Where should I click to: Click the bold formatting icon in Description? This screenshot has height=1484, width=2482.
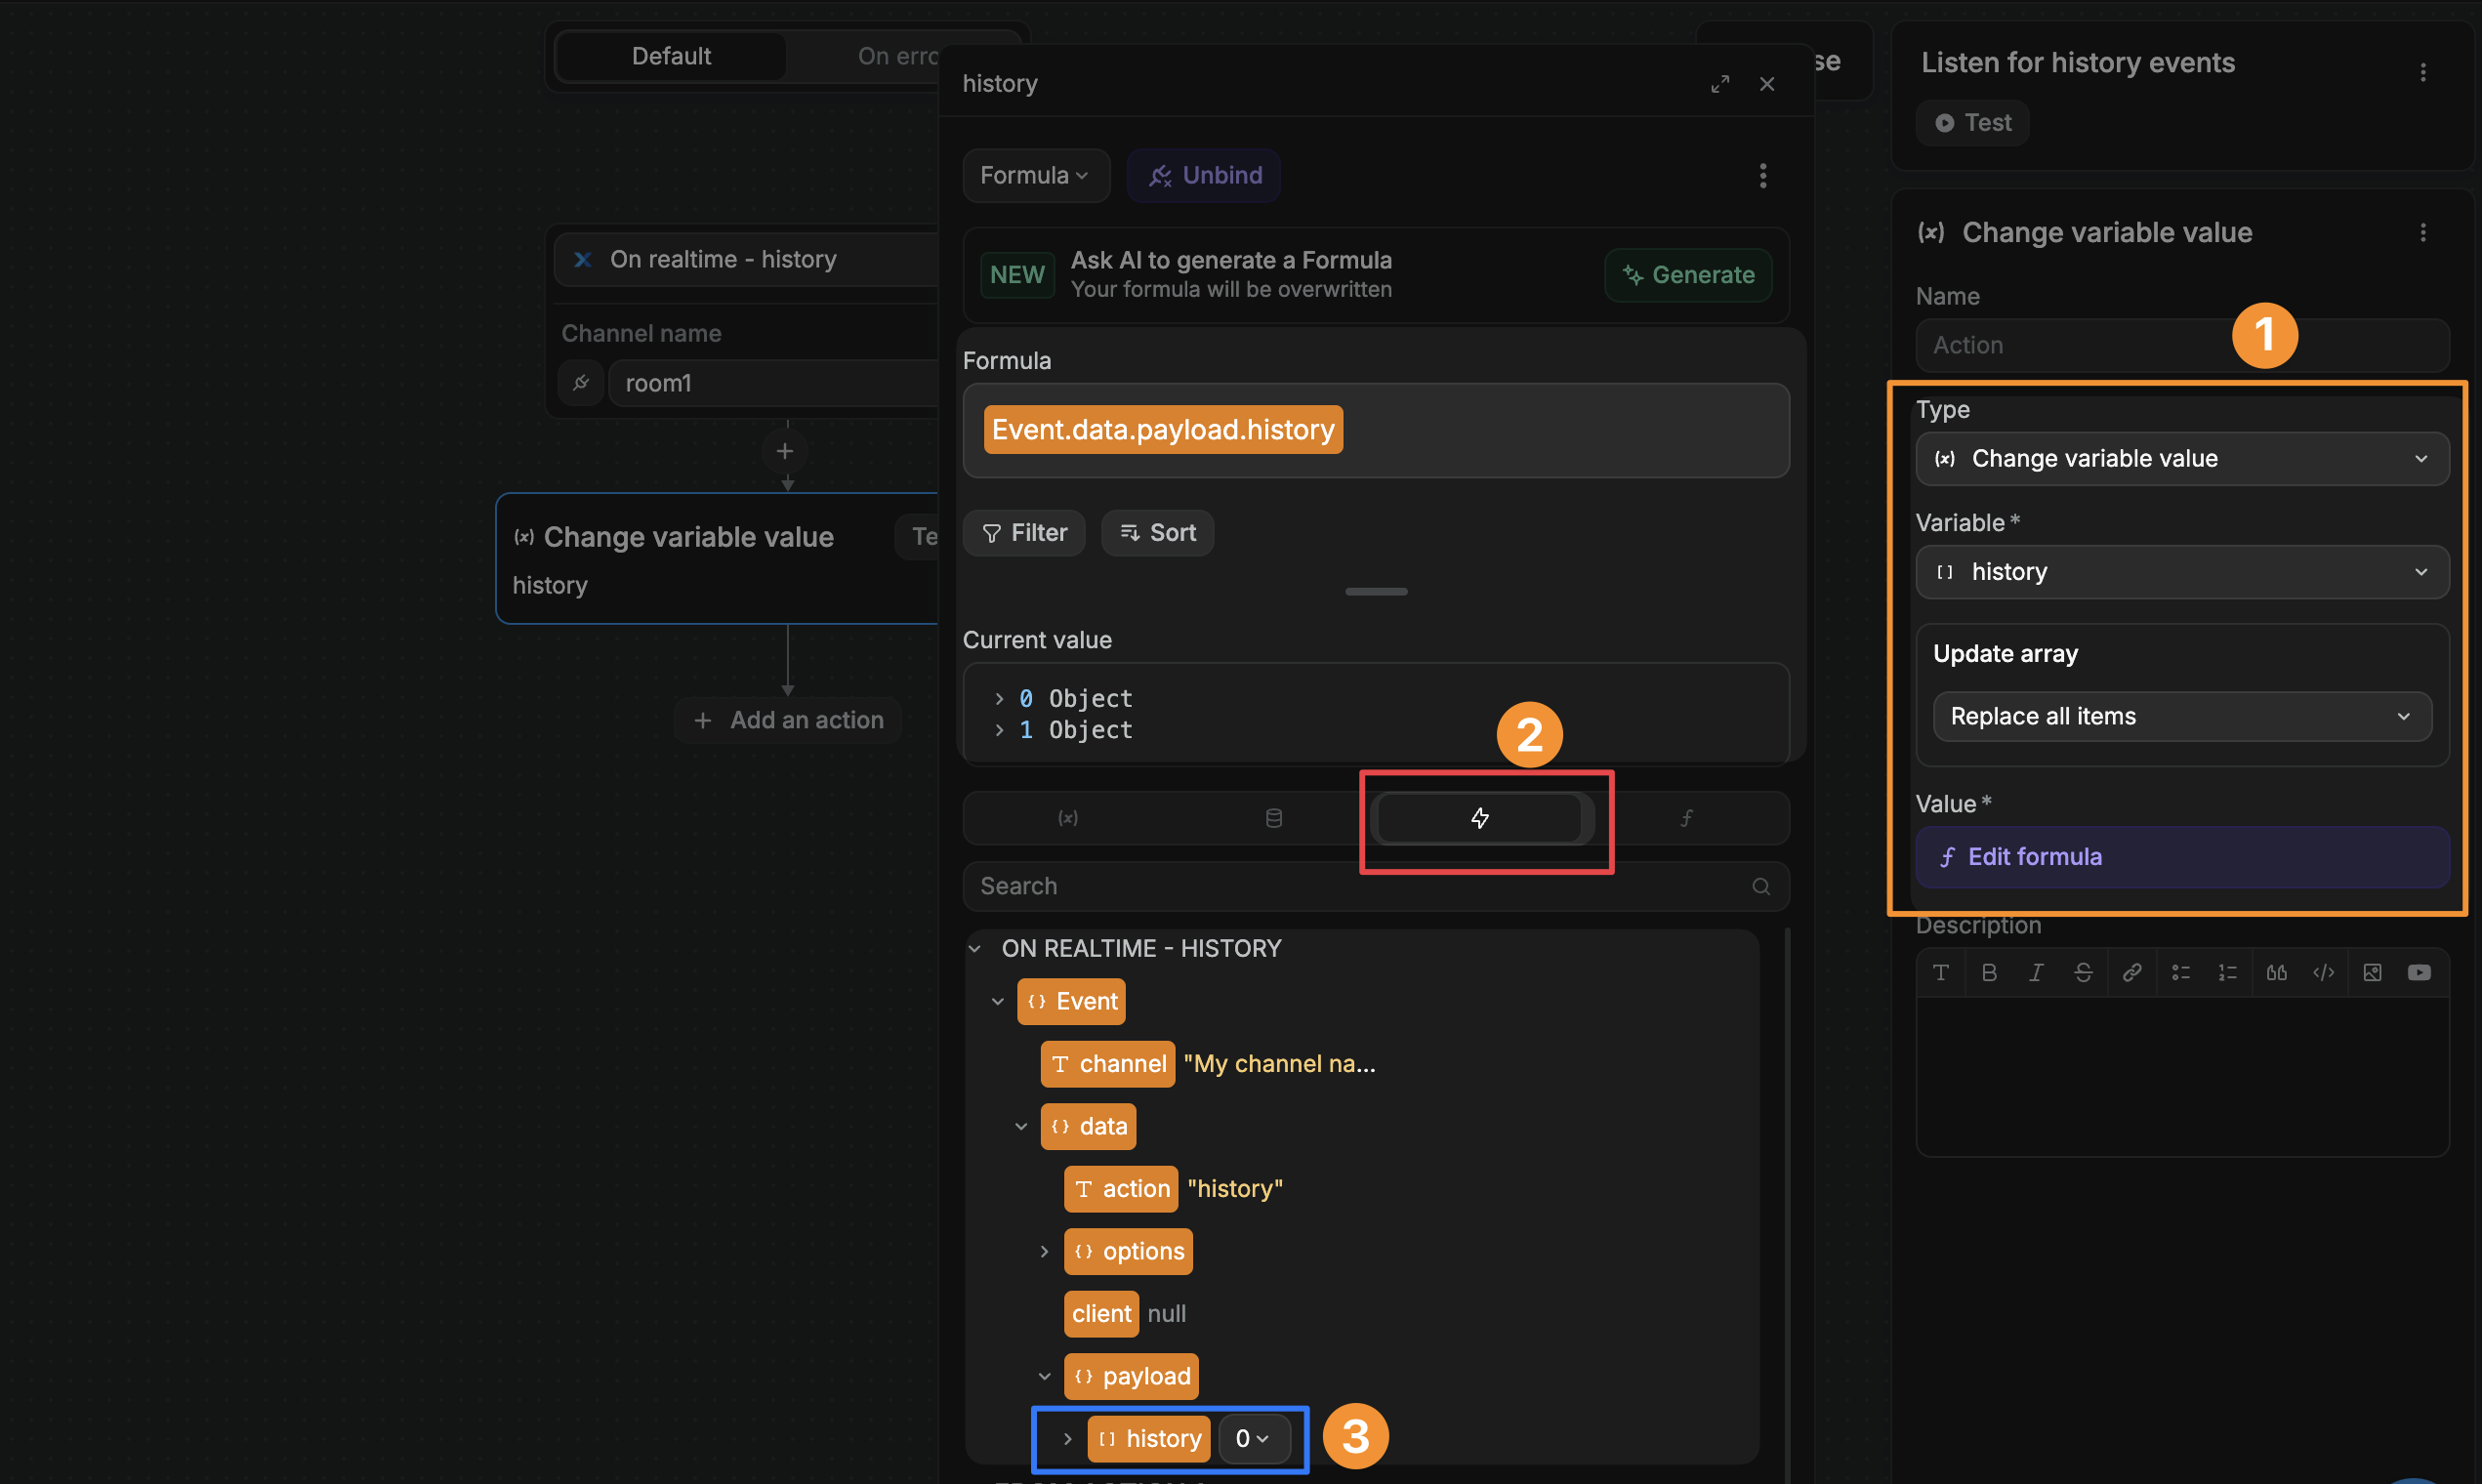[x=1988, y=973]
